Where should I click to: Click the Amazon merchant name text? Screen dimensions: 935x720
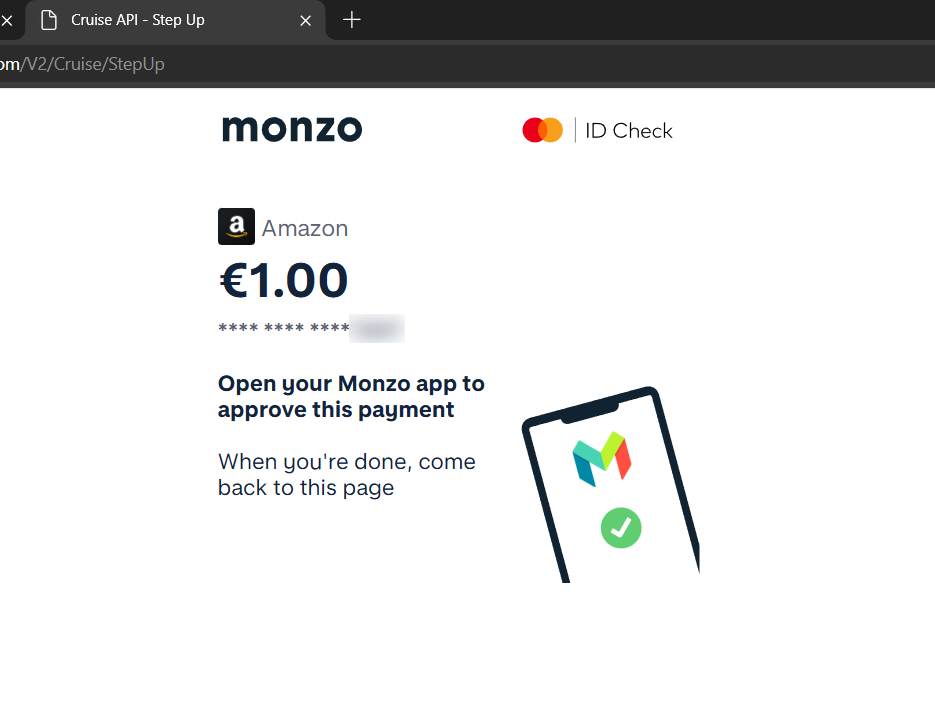(x=305, y=229)
